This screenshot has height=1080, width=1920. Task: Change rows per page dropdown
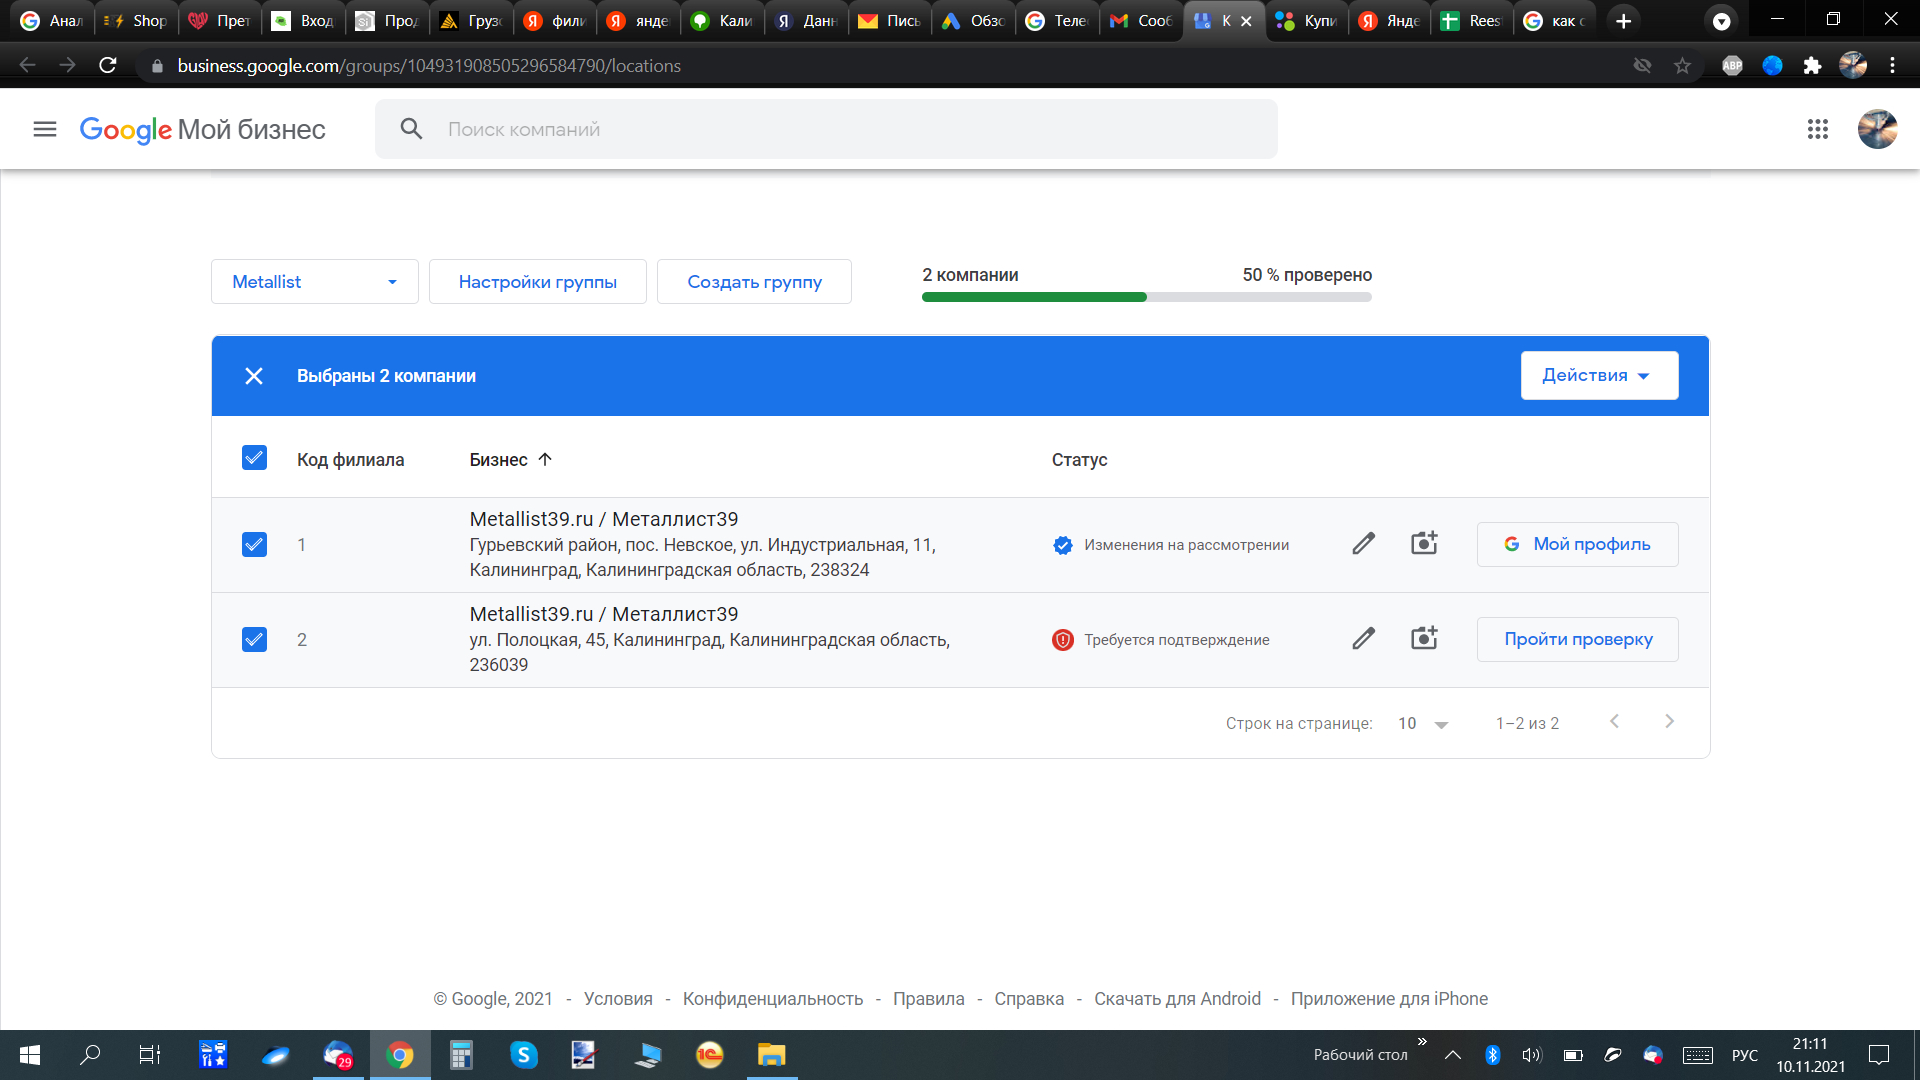pyautogui.click(x=1423, y=723)
